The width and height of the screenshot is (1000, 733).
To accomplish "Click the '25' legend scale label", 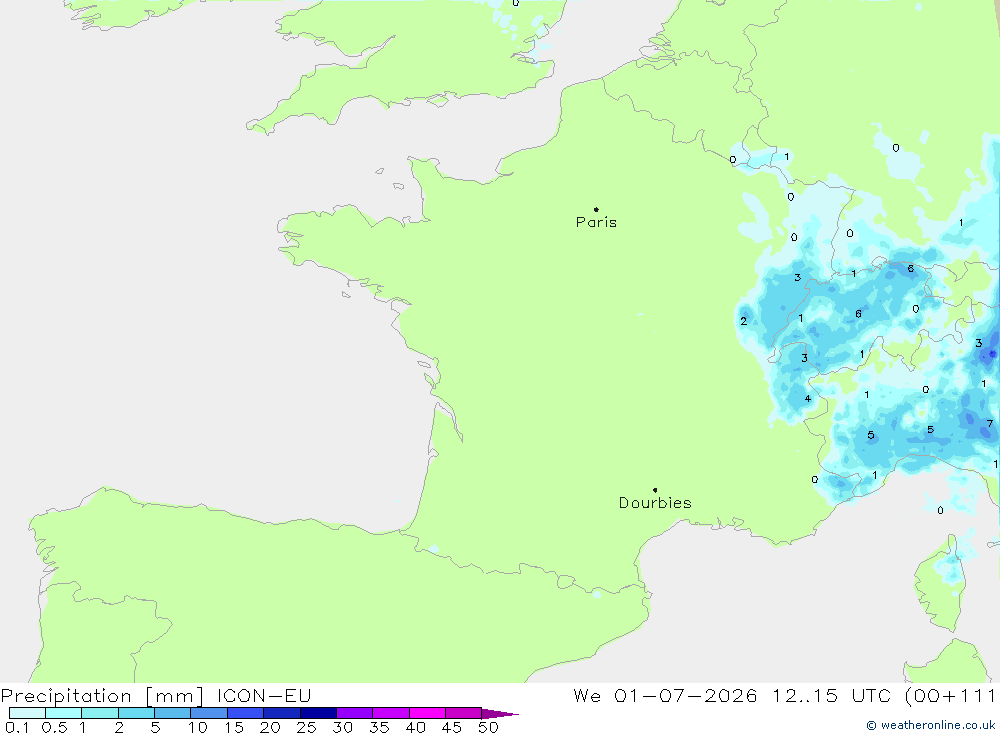I will (x=307, y=727).
